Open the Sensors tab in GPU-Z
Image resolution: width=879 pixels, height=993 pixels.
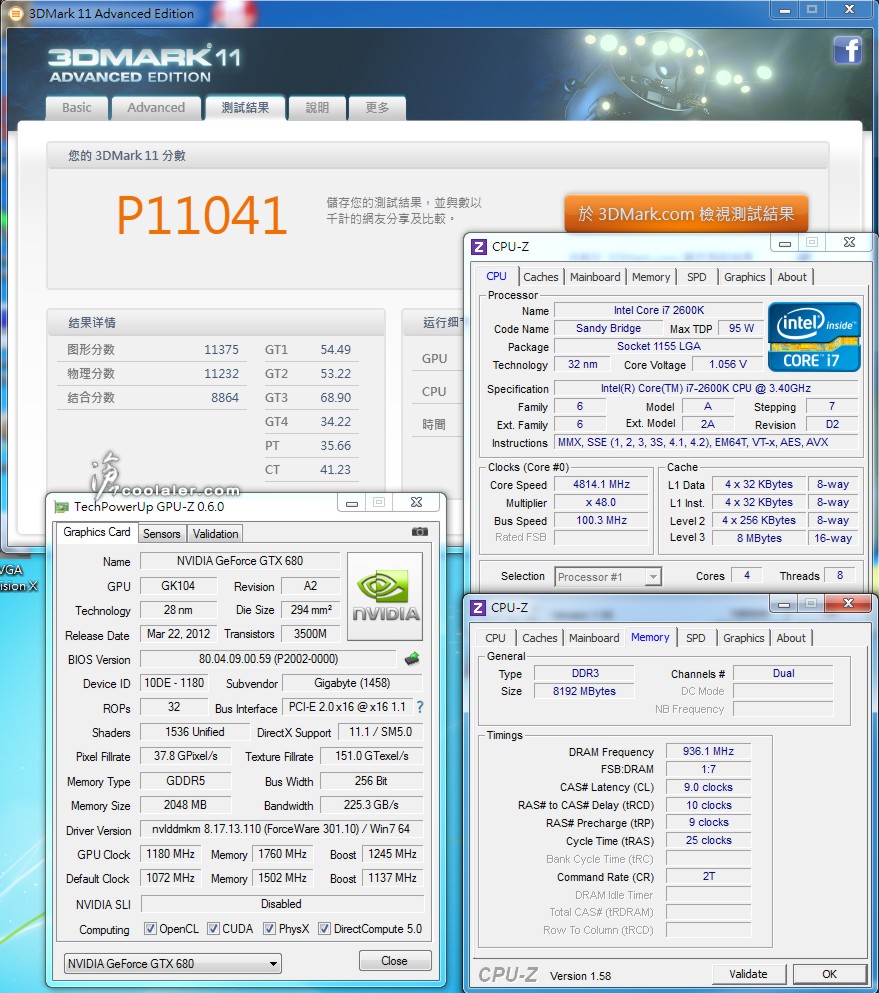[161, 534]
